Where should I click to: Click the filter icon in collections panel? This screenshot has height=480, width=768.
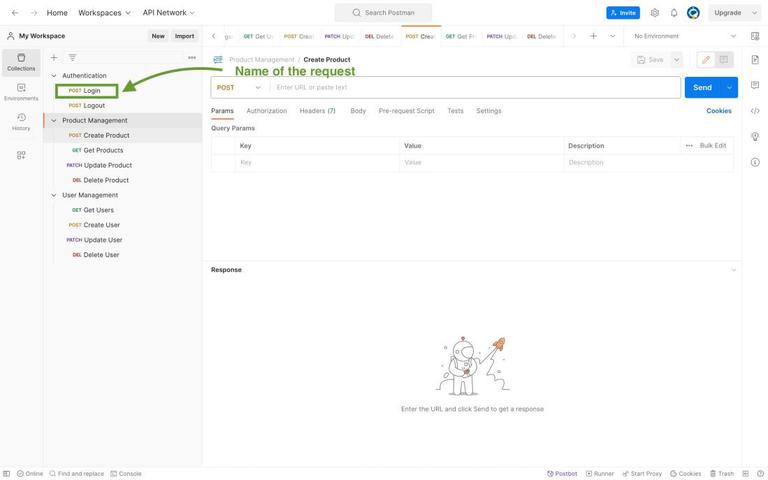coord(72,58)
